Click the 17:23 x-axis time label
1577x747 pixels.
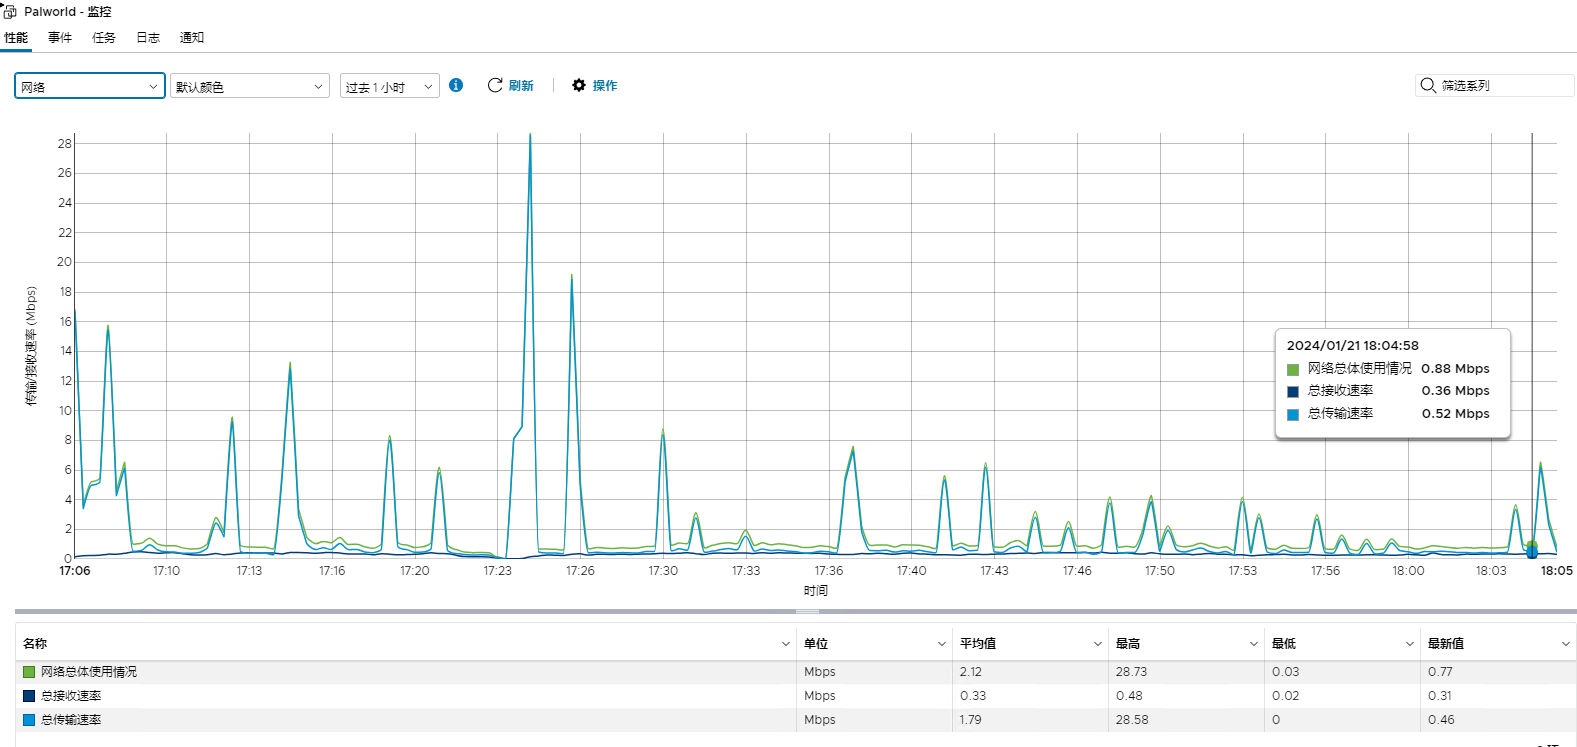(x=497, y=571)
